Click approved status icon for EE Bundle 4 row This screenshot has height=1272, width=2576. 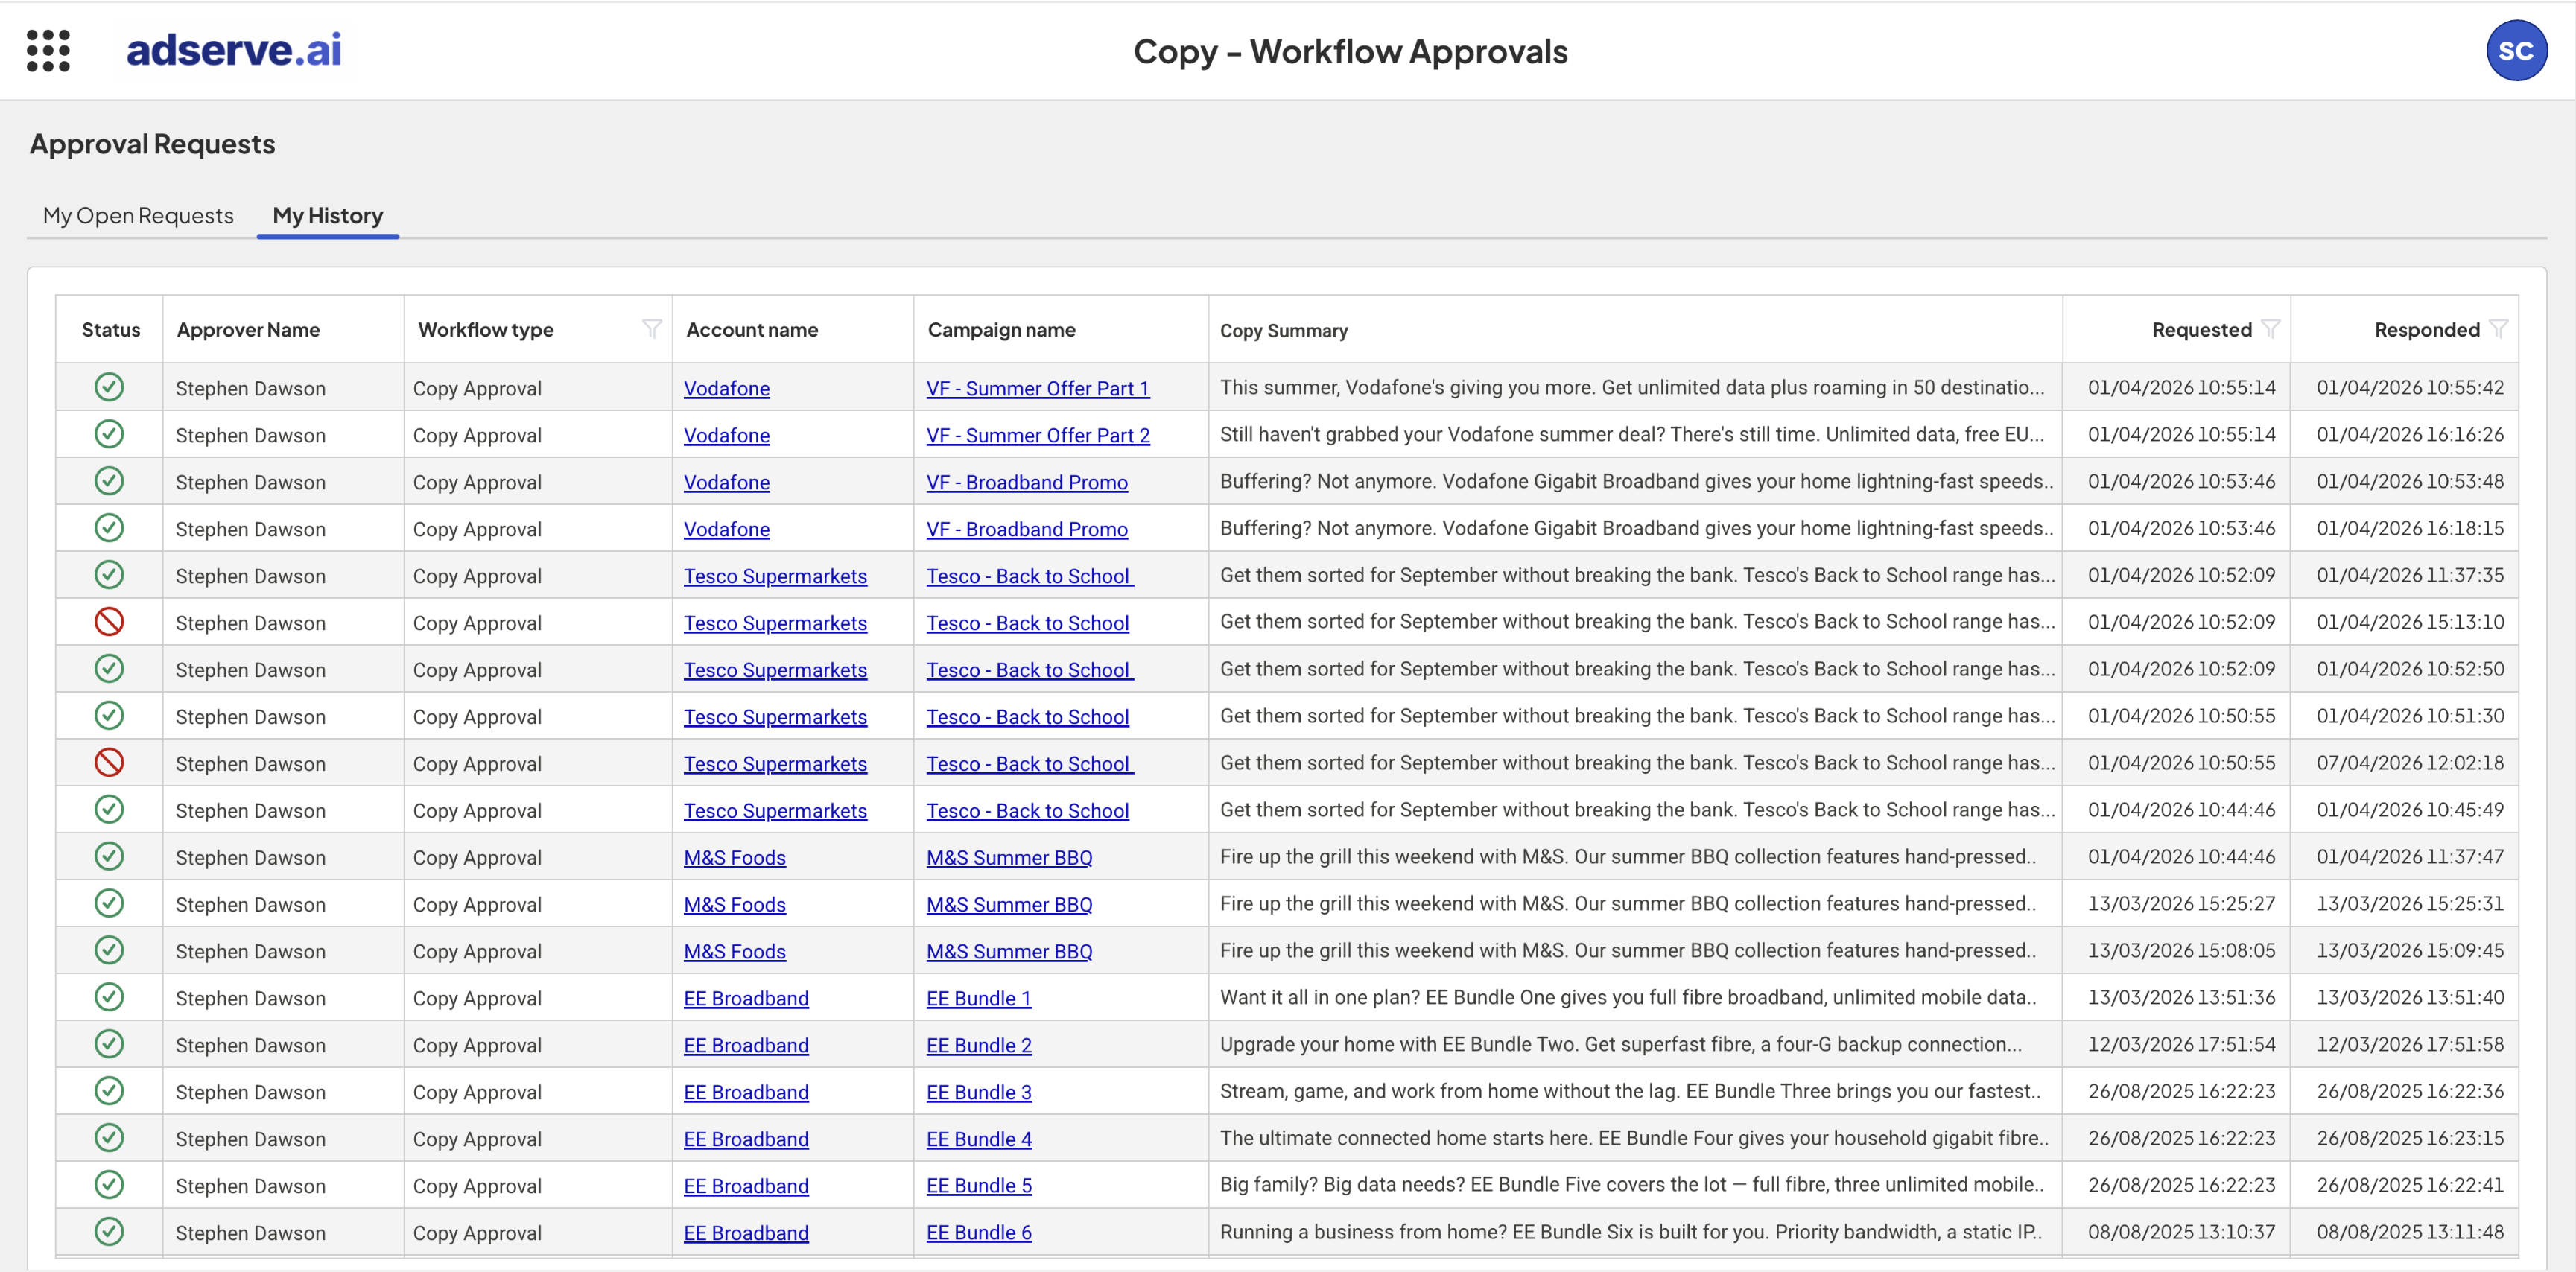(109, 1138)
